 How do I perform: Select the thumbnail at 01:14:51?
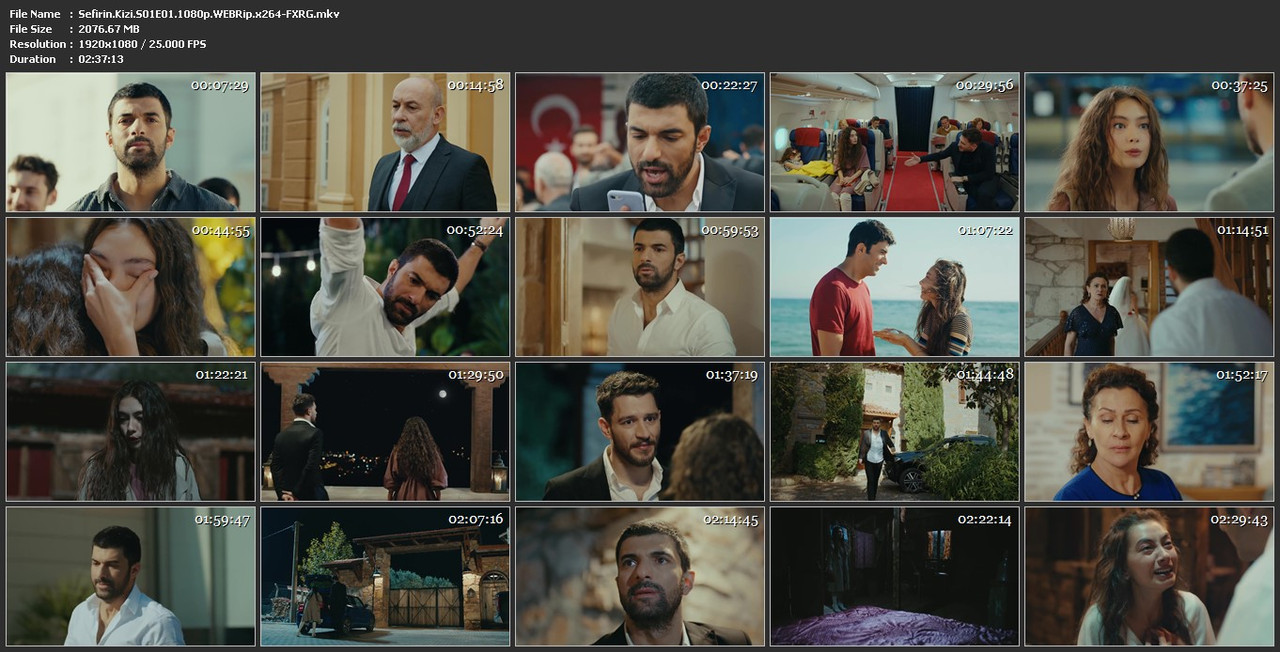pos(1149,287)
